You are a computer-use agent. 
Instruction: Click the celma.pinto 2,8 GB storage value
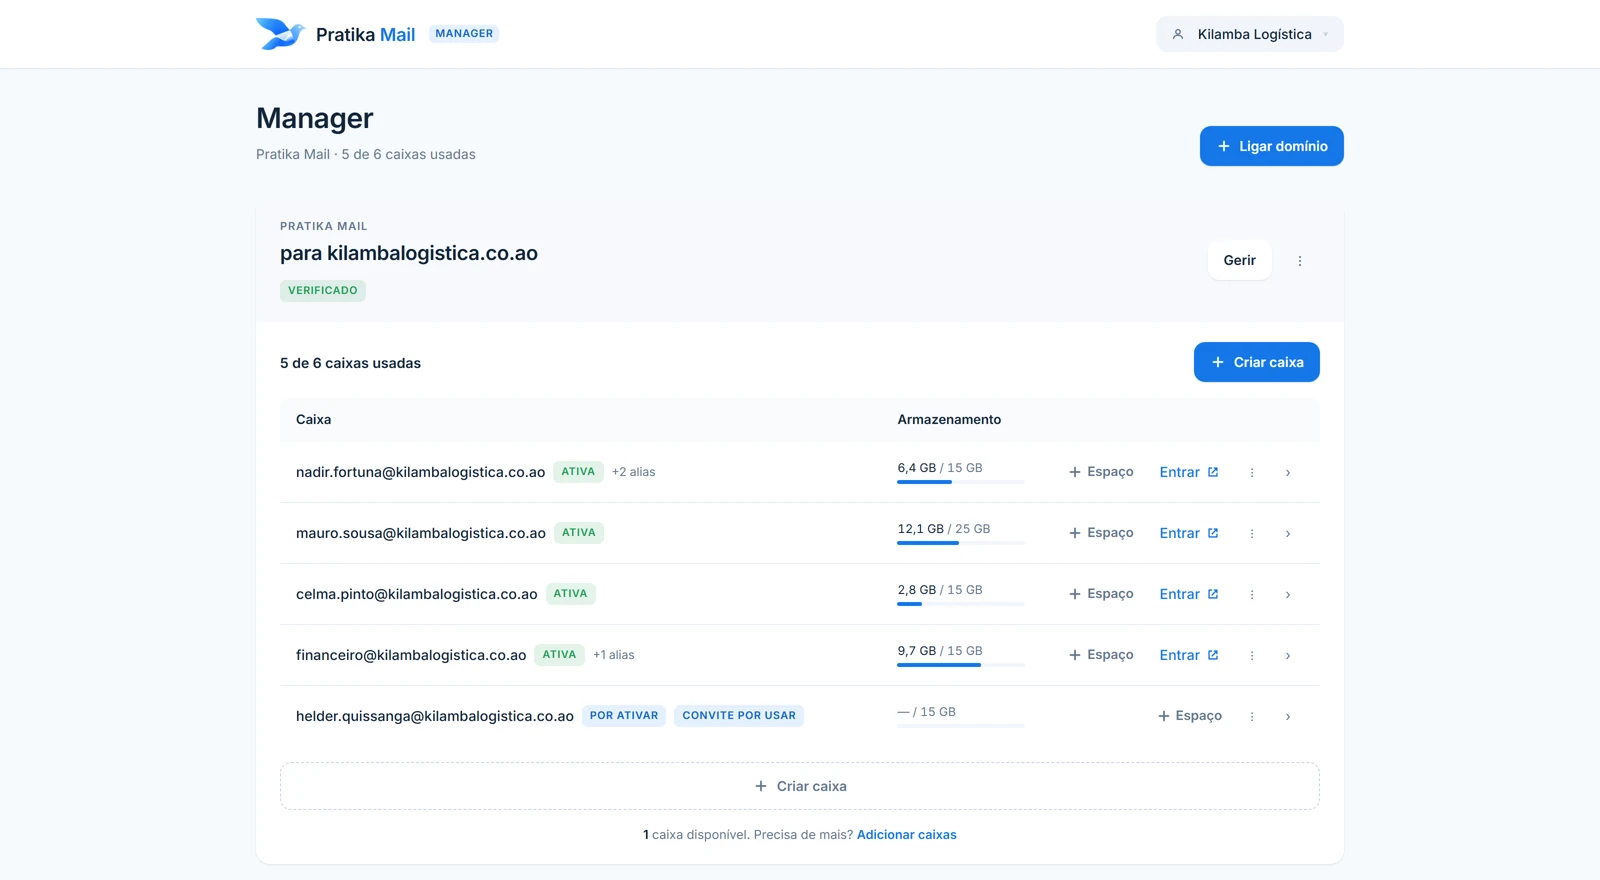916,590
